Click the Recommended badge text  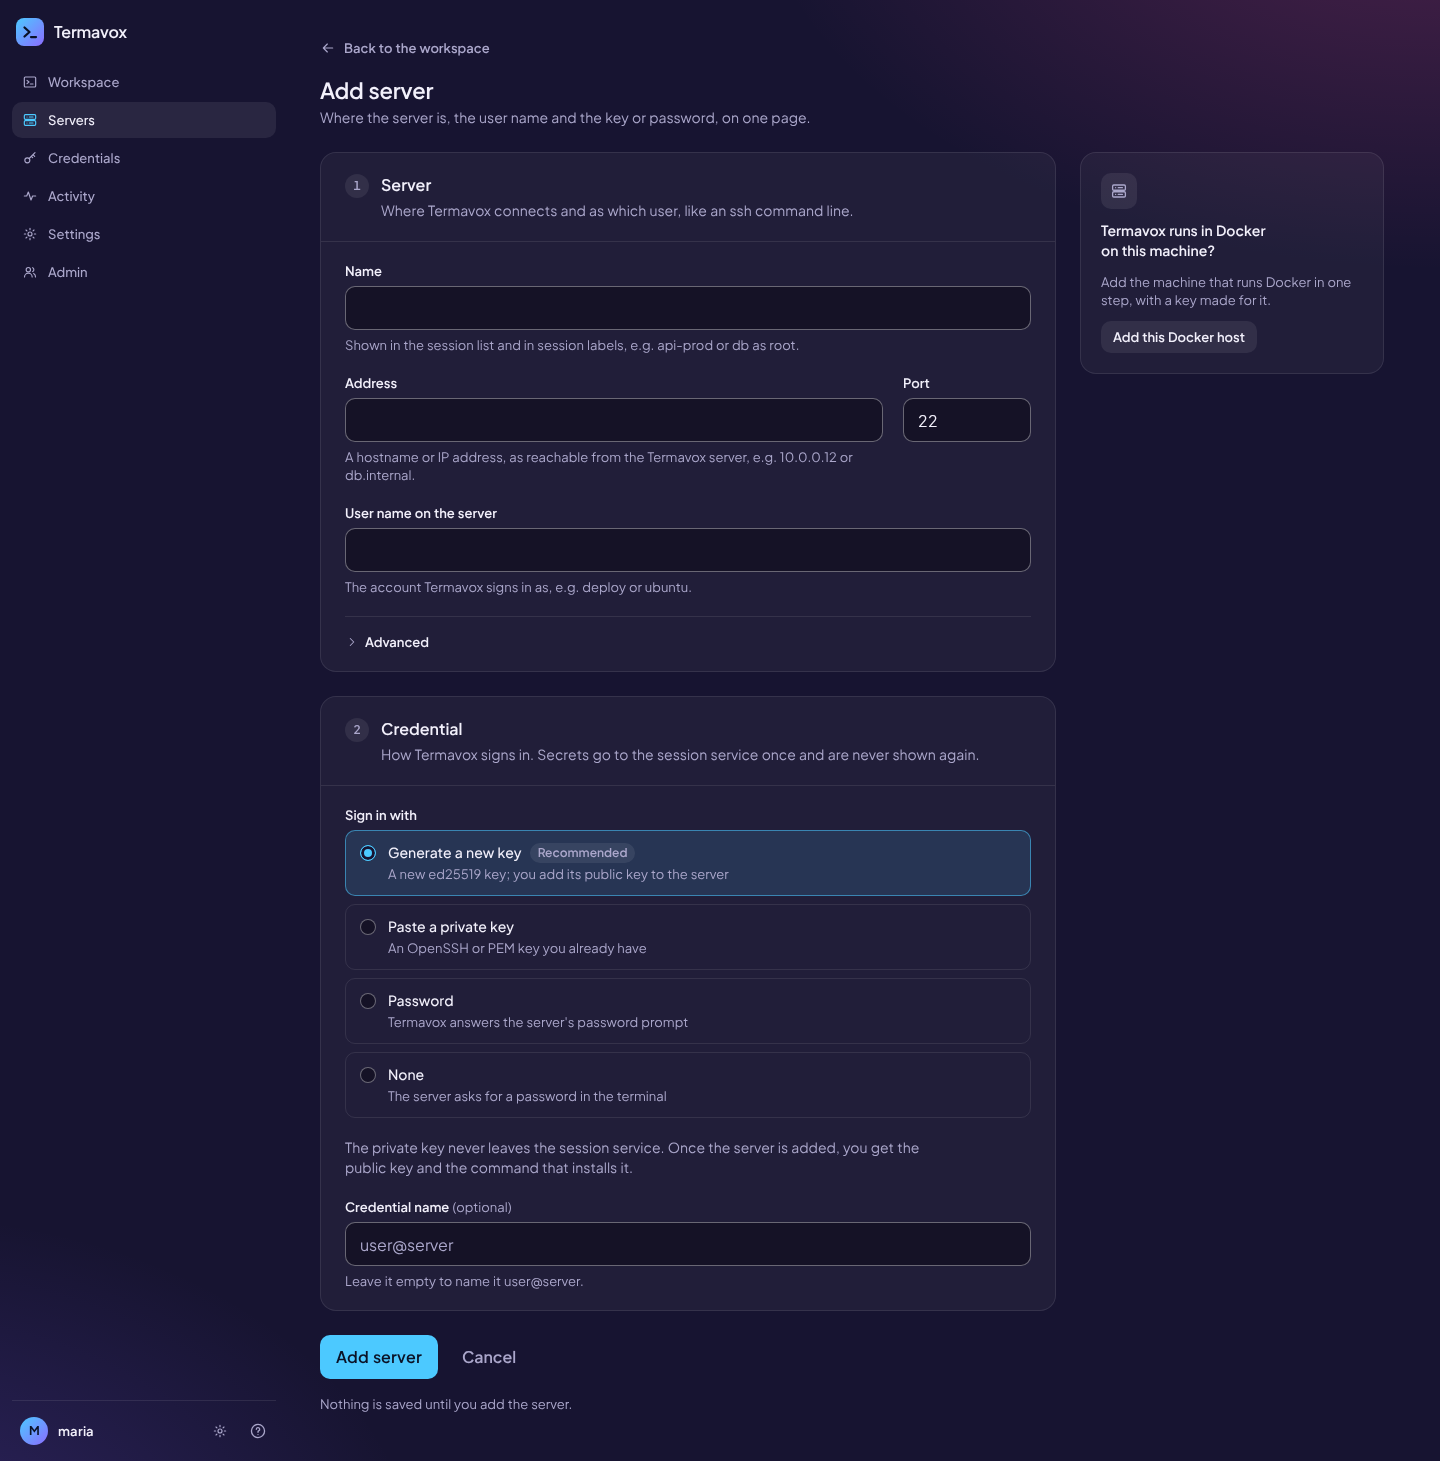point(582,853)
